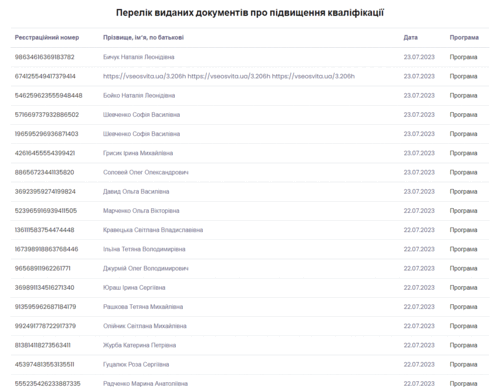
Task: Click the page heading Перелік виданих документів
Action: point(250,13)
